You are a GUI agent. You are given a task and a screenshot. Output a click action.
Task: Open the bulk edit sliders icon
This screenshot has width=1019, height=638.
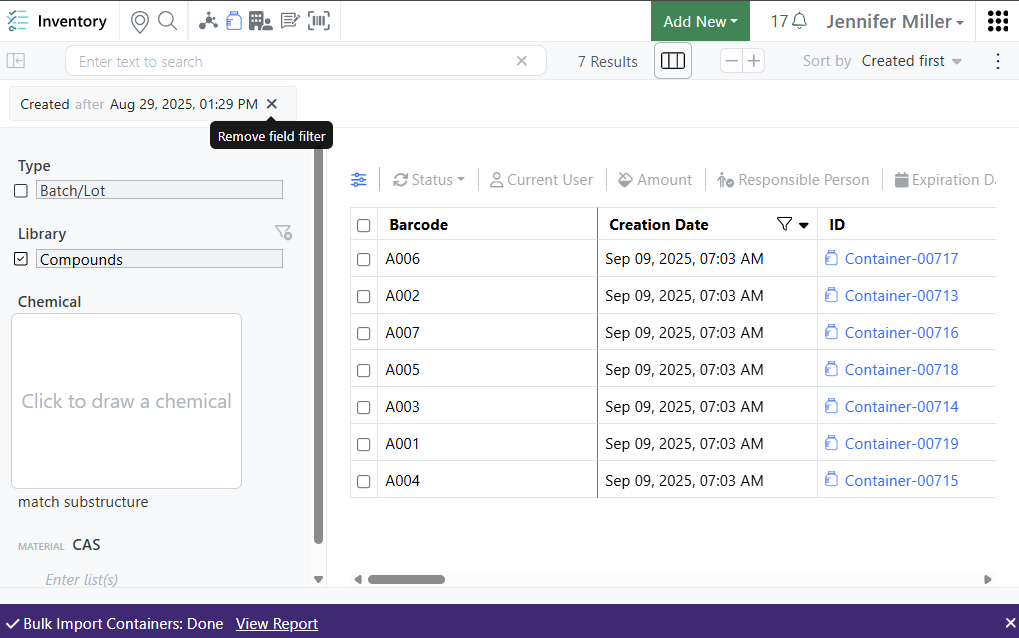(359, 180)
